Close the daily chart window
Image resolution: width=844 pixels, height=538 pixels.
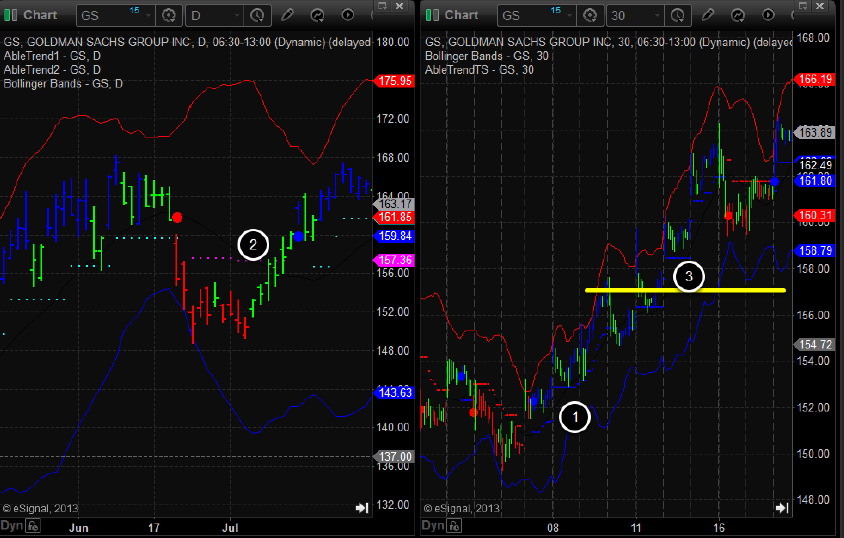(x=399, y=6)
